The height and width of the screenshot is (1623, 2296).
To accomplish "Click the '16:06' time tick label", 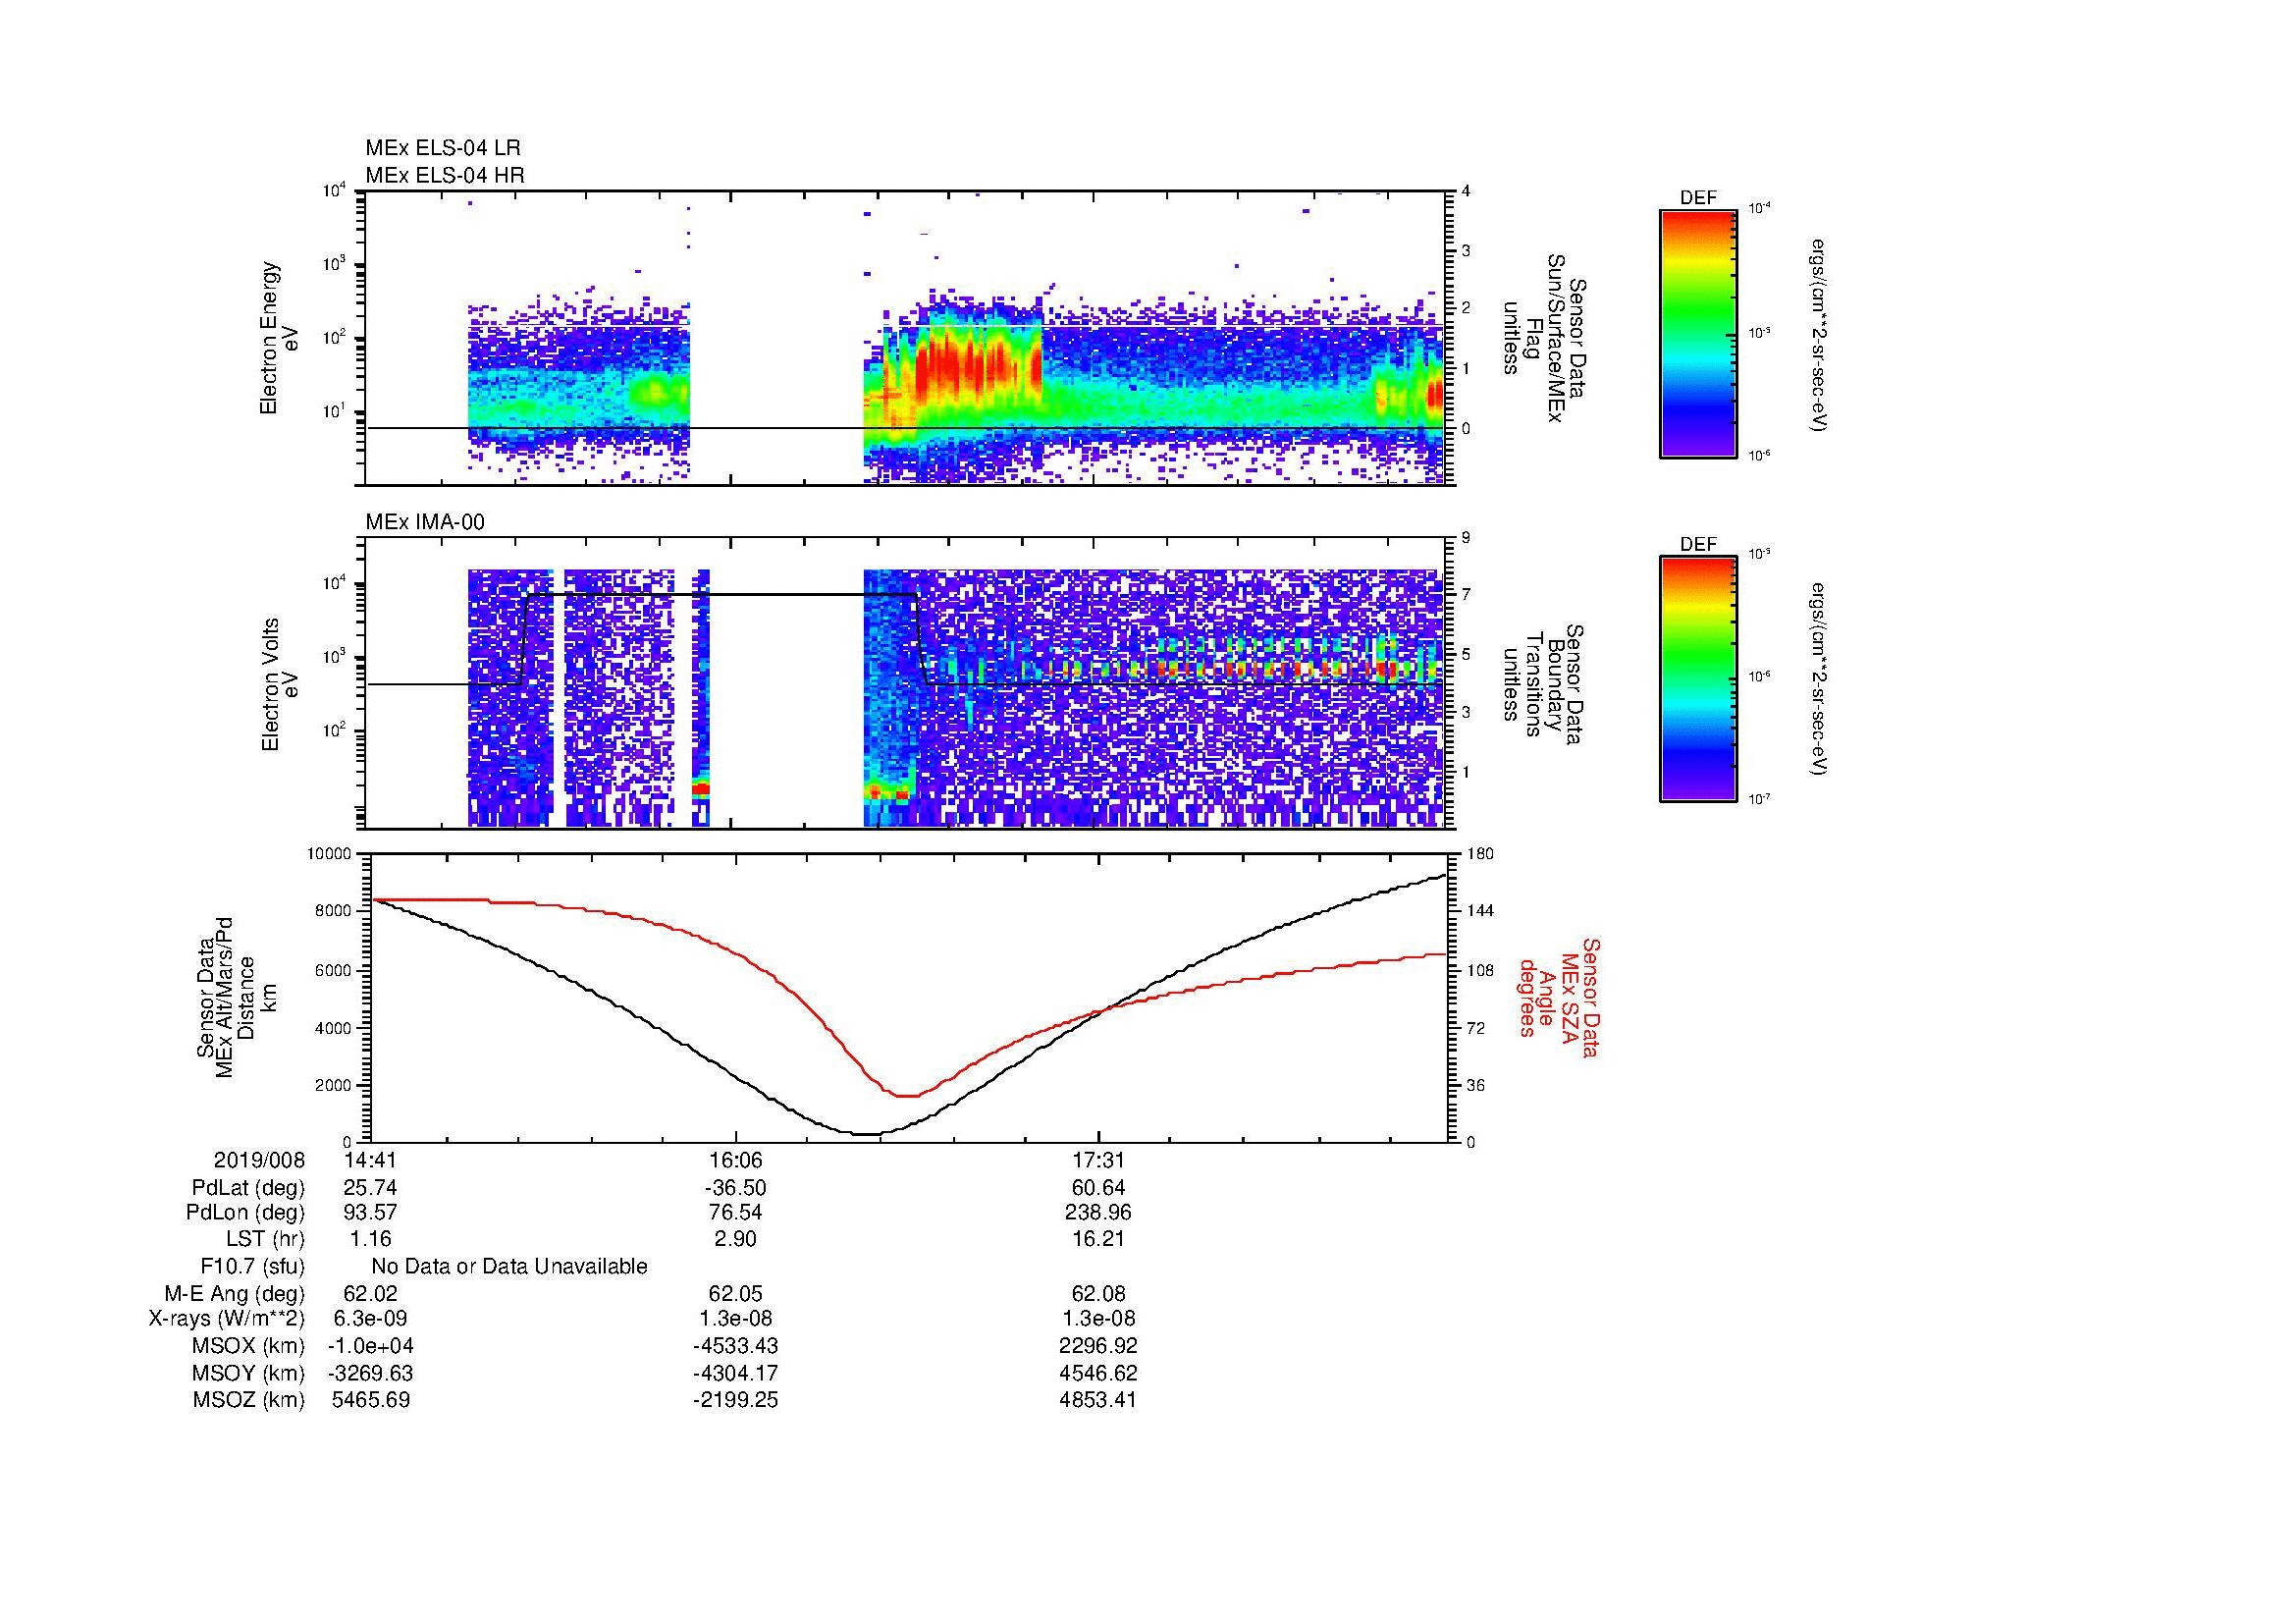I will coord(735,1161).
